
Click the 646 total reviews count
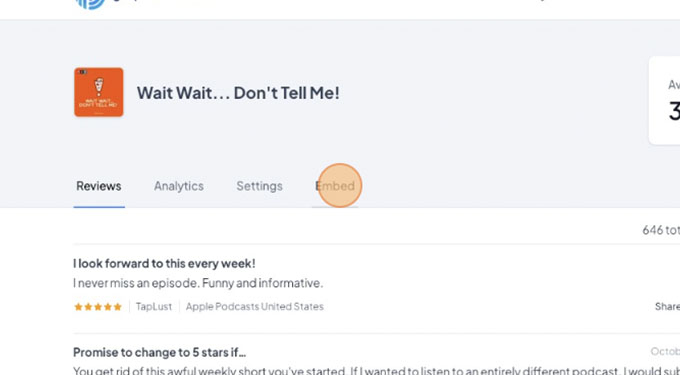coord(661,230)
